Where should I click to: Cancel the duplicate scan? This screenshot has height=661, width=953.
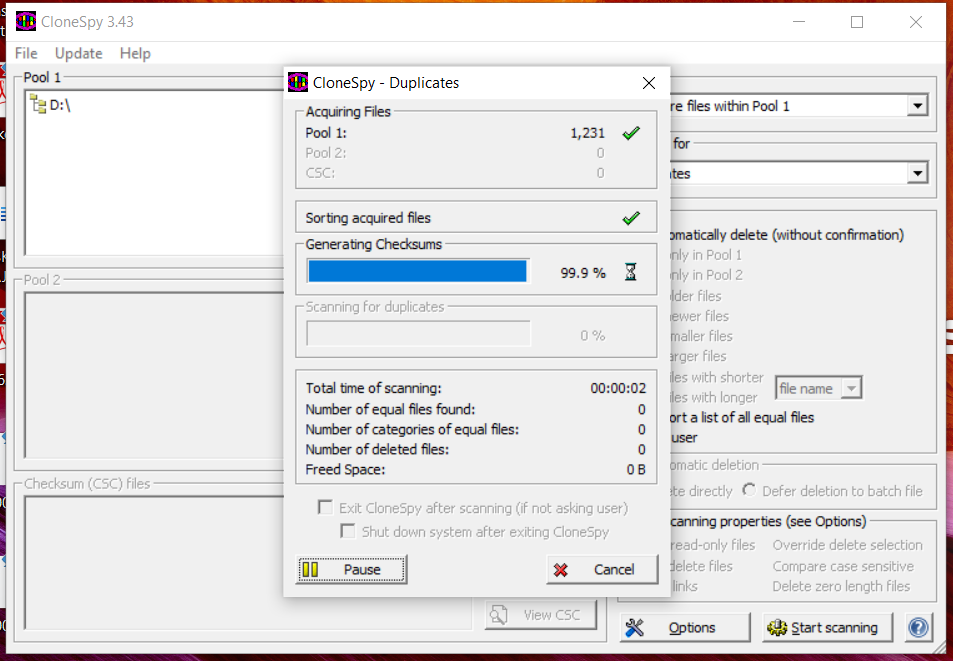[602, 569]
